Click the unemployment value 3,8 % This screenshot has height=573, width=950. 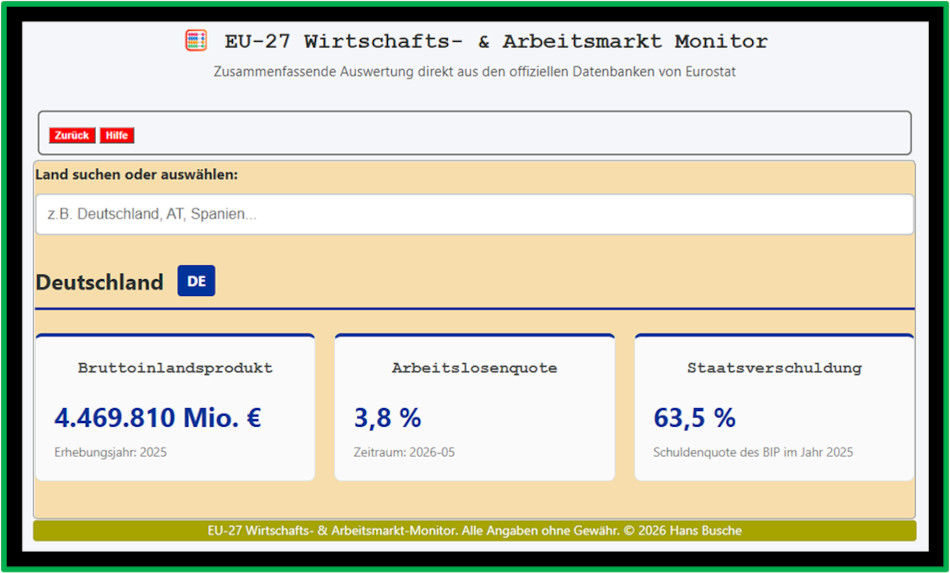(387, 417)
